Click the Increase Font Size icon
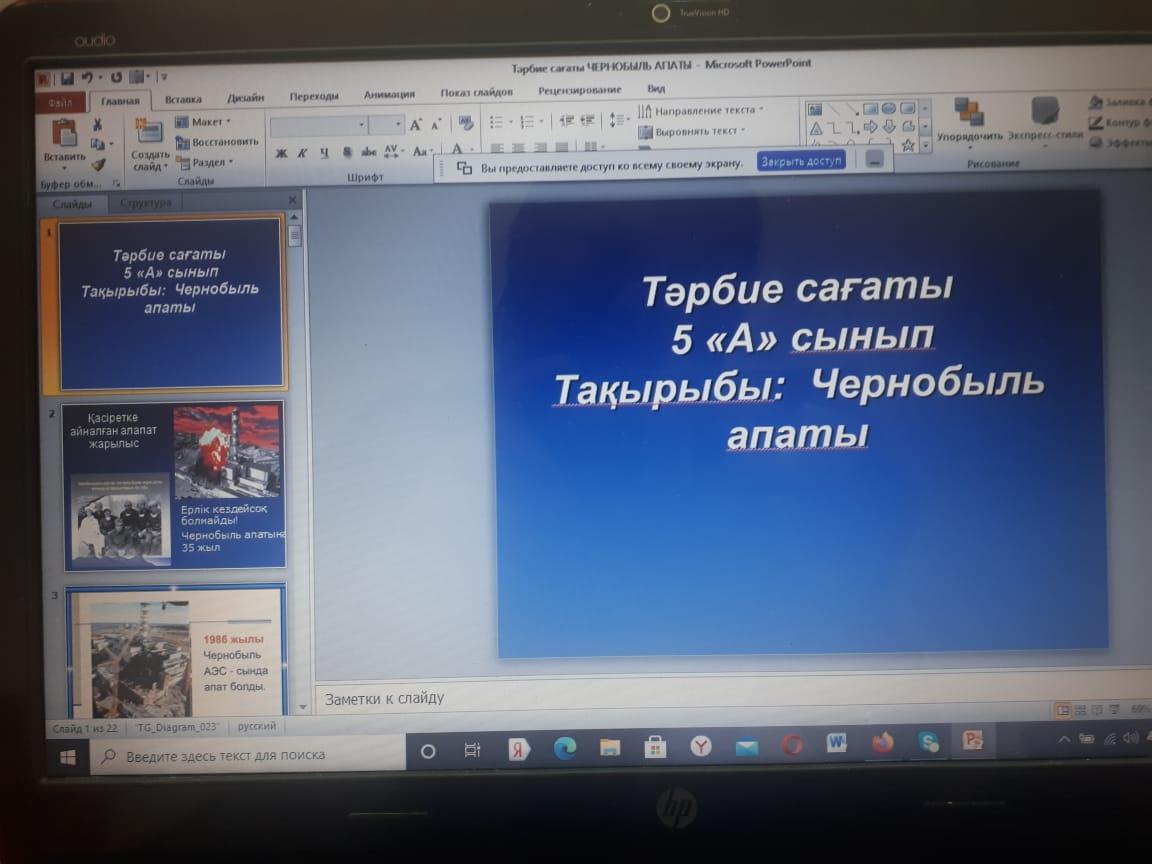This screenshot has height=864, width=1152. [415, 125]
